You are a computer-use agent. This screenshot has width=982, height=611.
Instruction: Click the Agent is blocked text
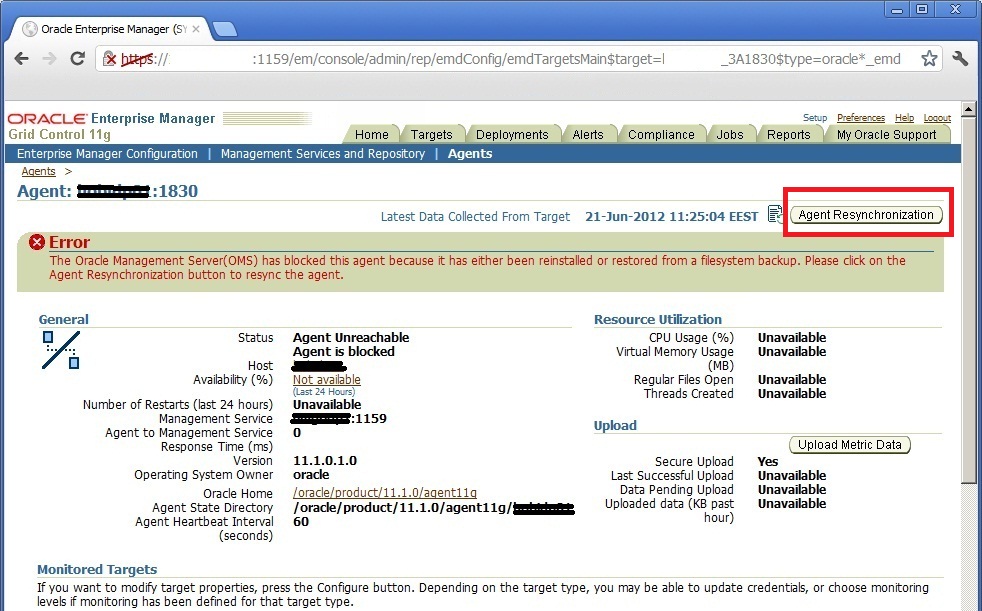tap(344, 352)
